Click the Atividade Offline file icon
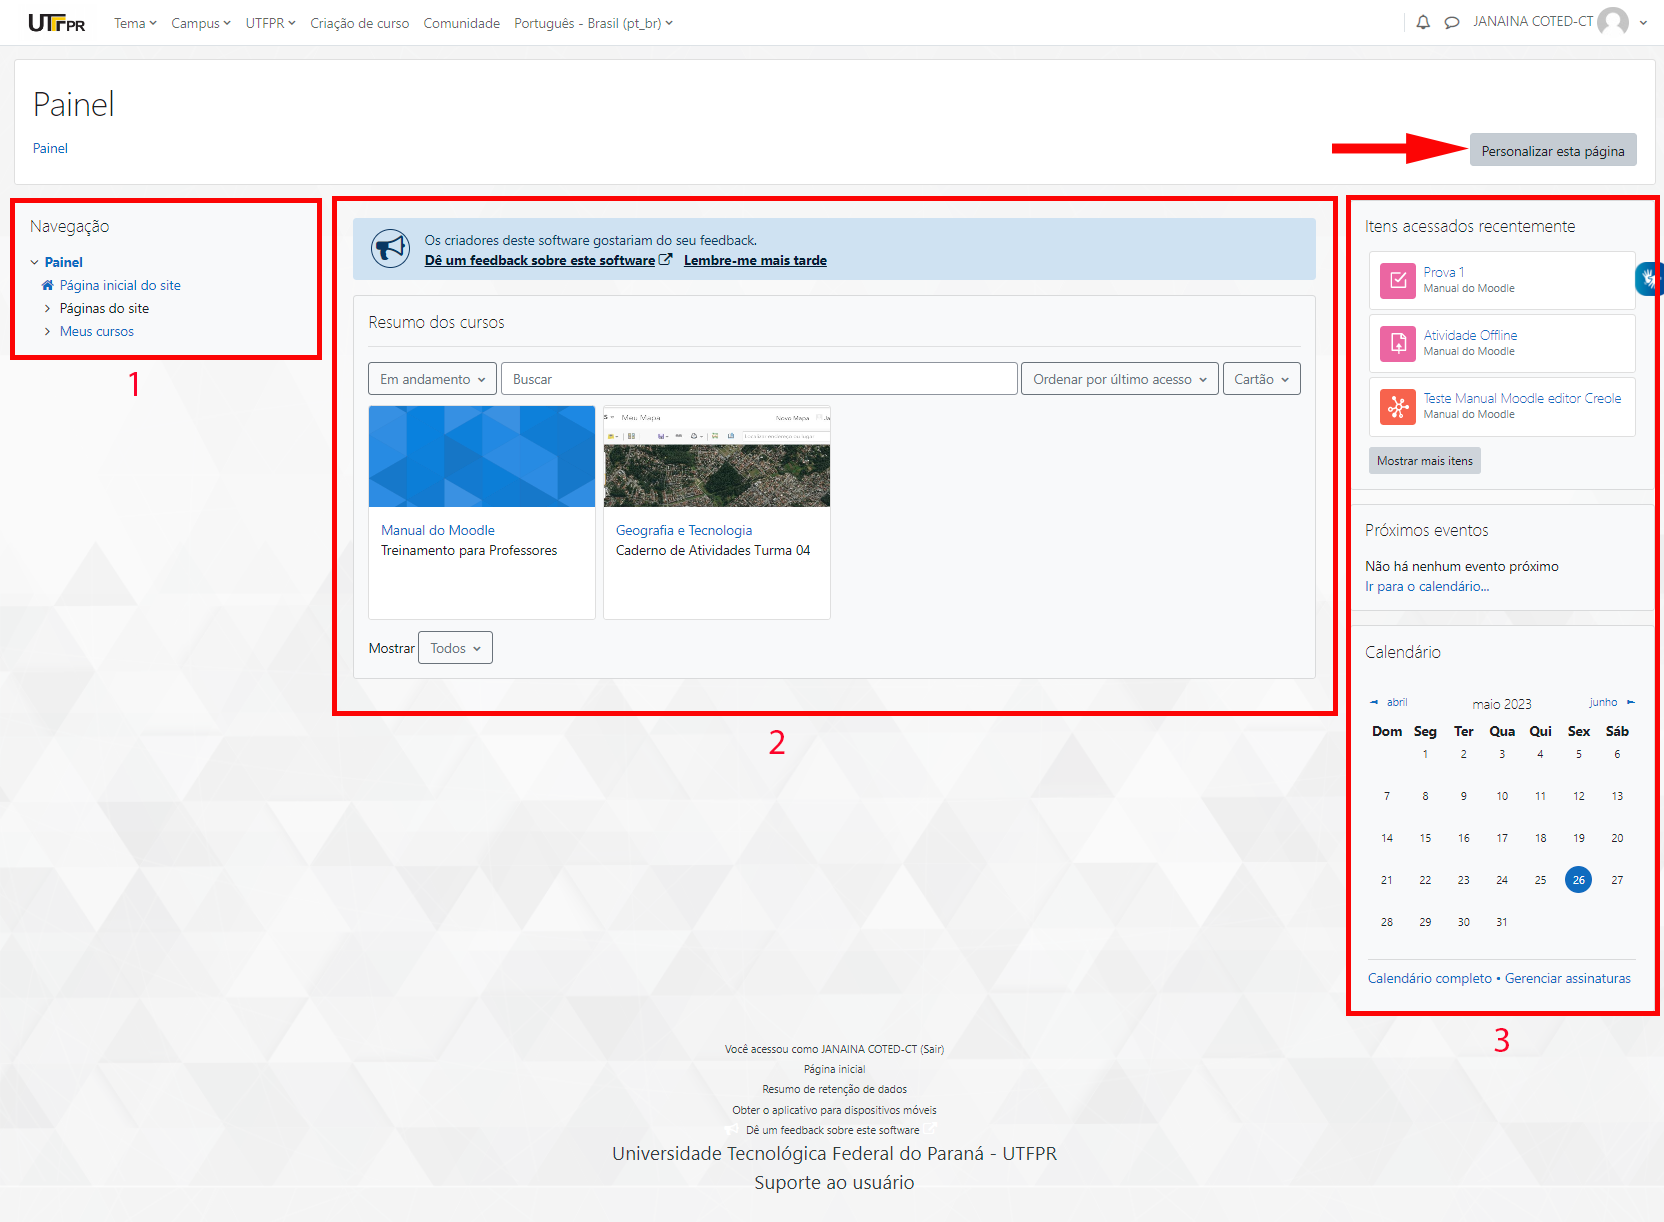The height and width of the screenshot is (1222, 1664). coord(1397,344)
